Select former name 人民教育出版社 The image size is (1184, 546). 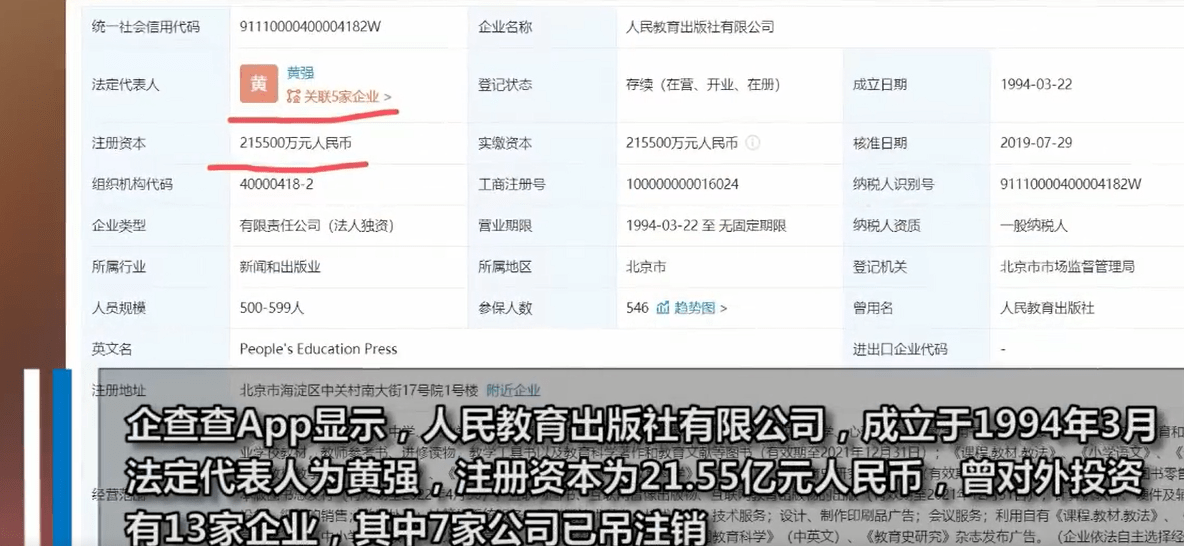click(x=1047, y=308)
